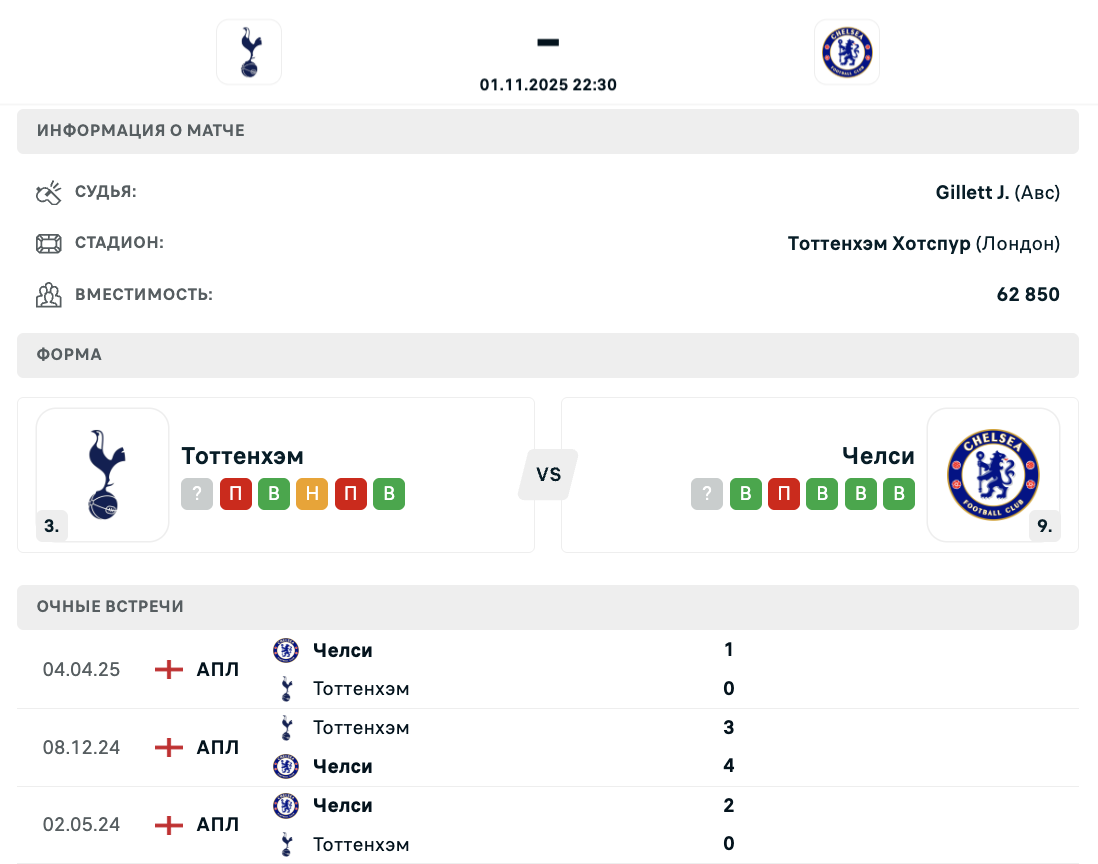Select Chelsea's red loss form badge
The image size is (1098, 864).
pos(783,494)
